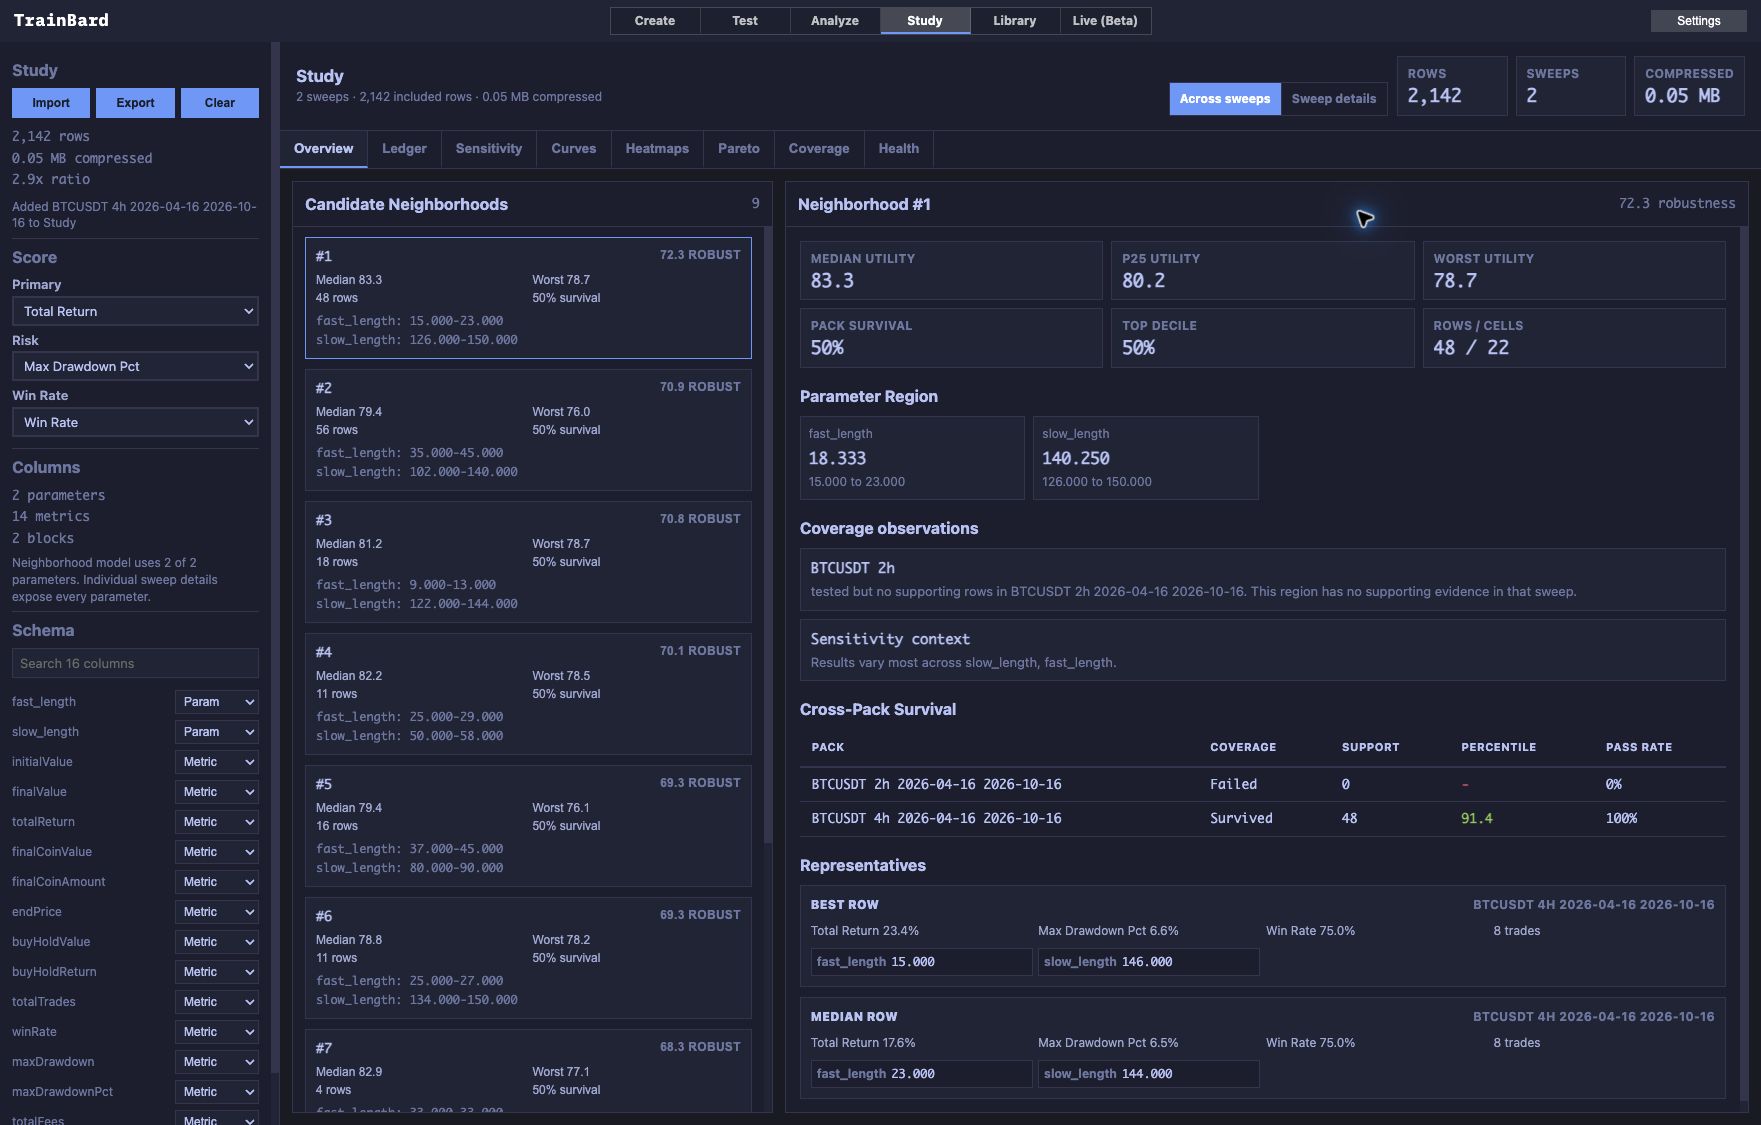Click the BTCUSDT 2h pack row
1761x1125 pixels.
[x=1263, y=785]
